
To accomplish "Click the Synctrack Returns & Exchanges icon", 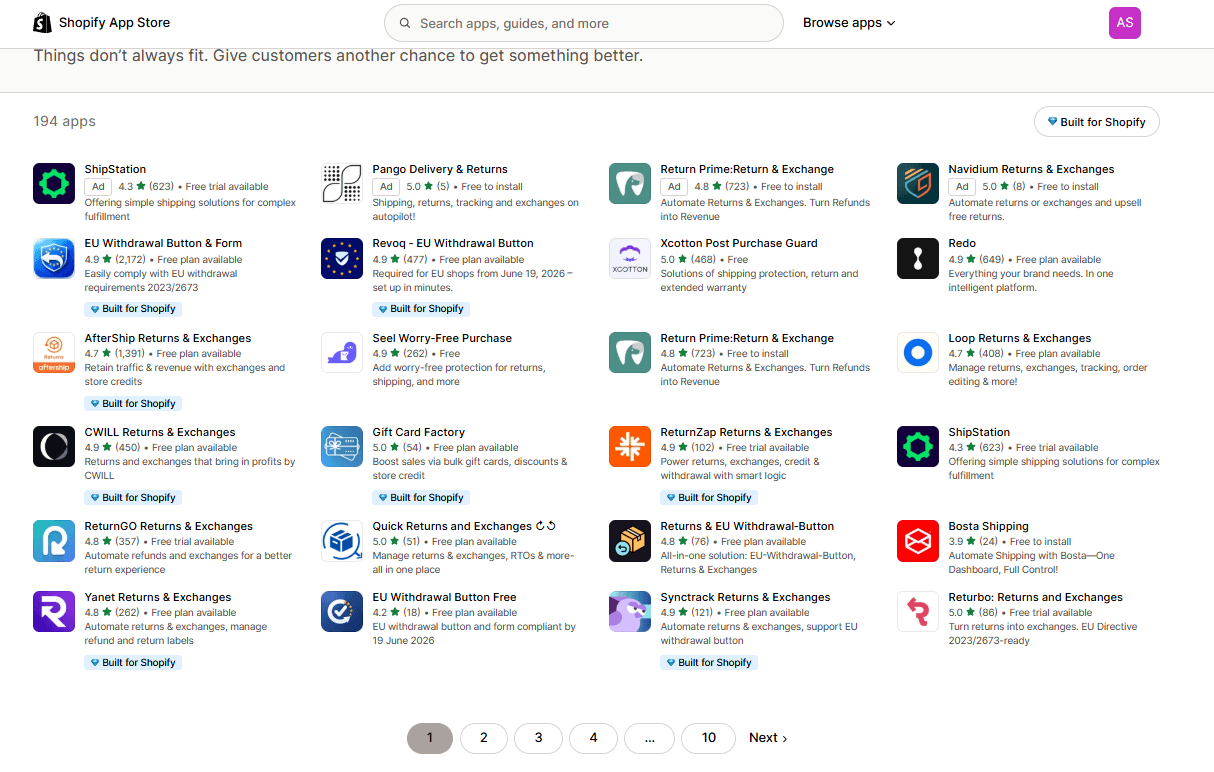I will pos(630,612).
